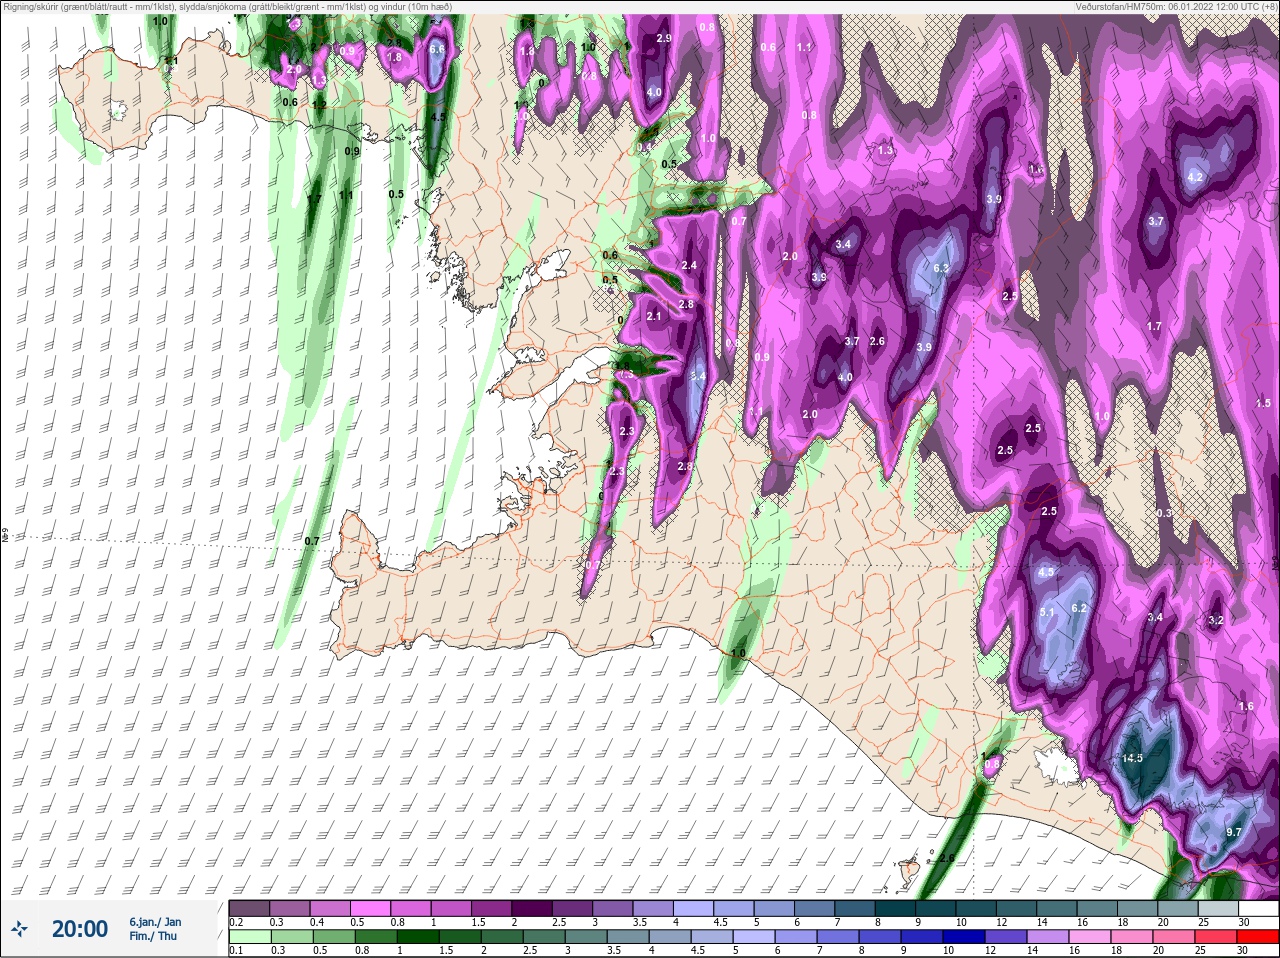Click the 5.1 precipitation value on map
1280x958 pixels.
tap(1047, 612)
